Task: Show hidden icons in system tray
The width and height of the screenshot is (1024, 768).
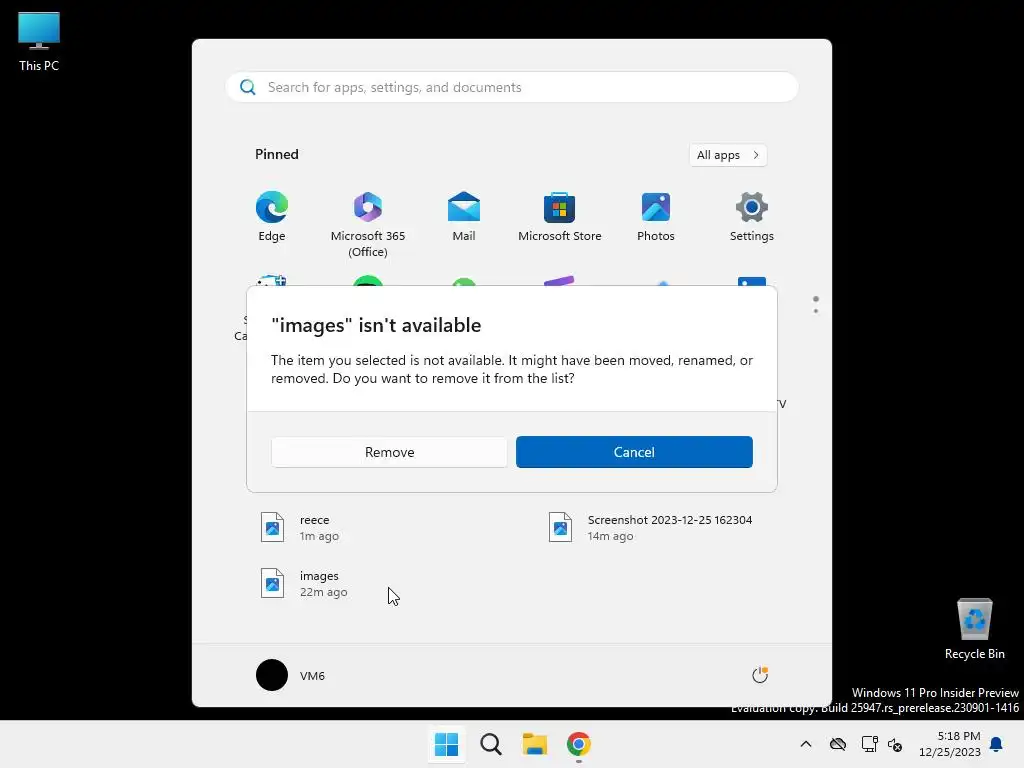Action: pyautogui.click(x=806, y=744)
